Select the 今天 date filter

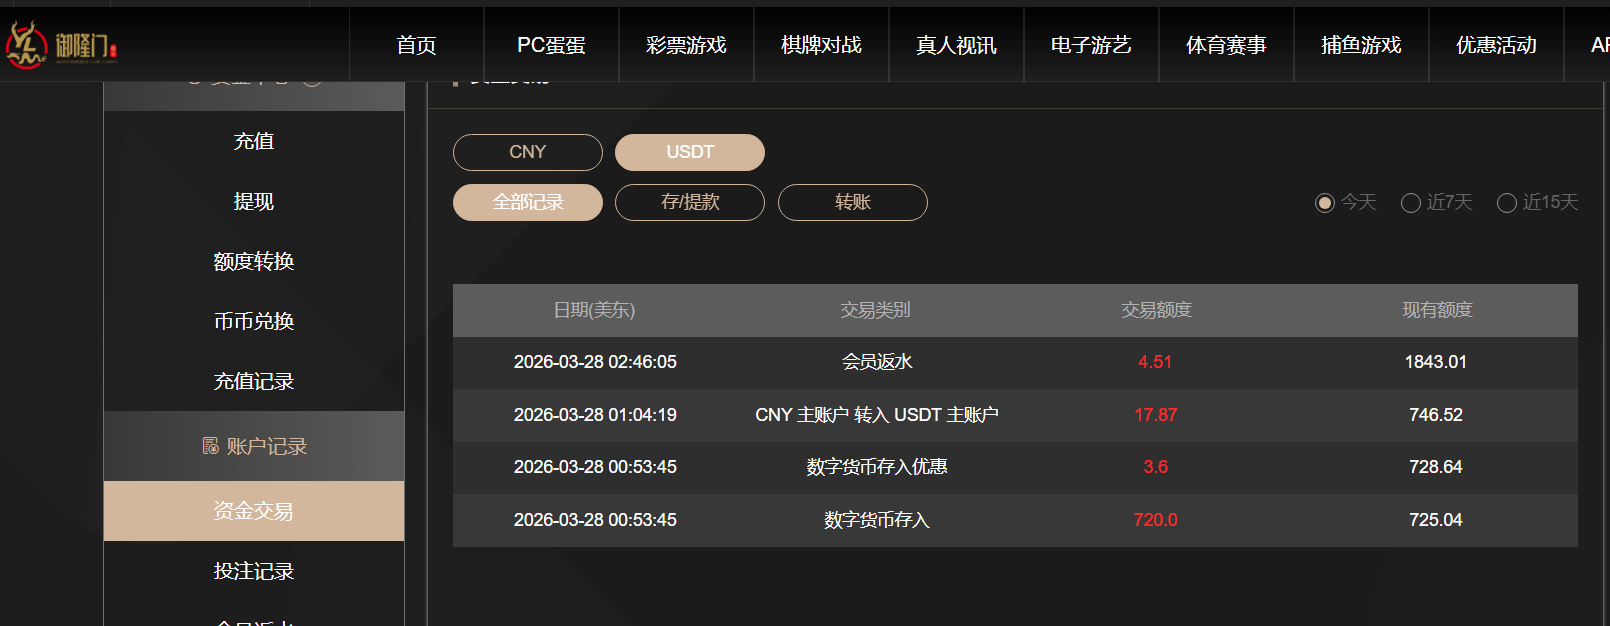point(1345,202)
